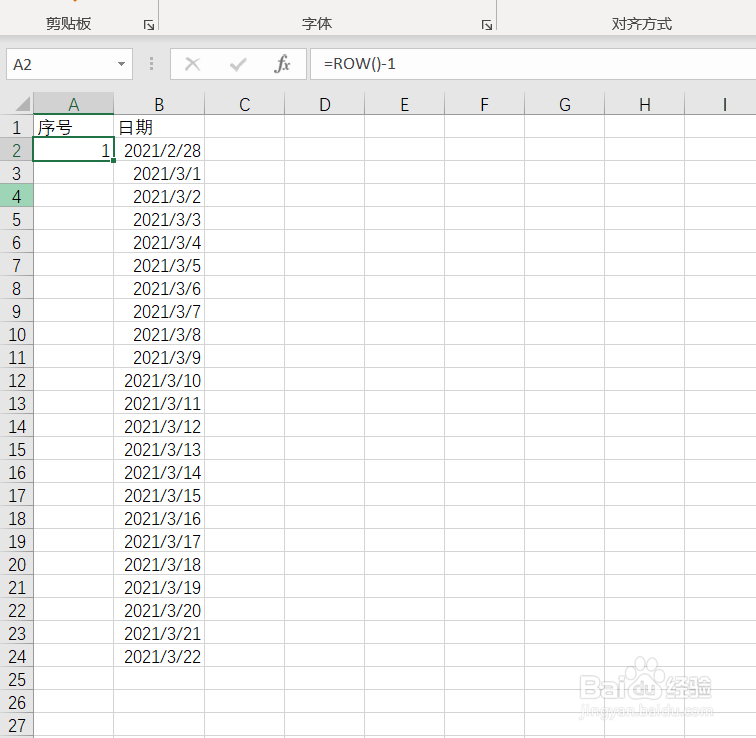Screen dimensions: 756x738
Task: Click cell with date 2021/3/3
Action: (x=159, y=219)
